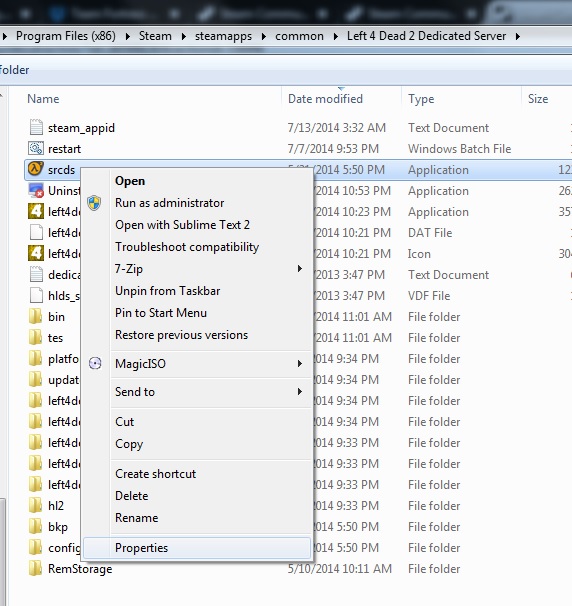Click the hlds_s VDF file icon
The width and height of the screenshot is (572, 606).
coord(36,295)
